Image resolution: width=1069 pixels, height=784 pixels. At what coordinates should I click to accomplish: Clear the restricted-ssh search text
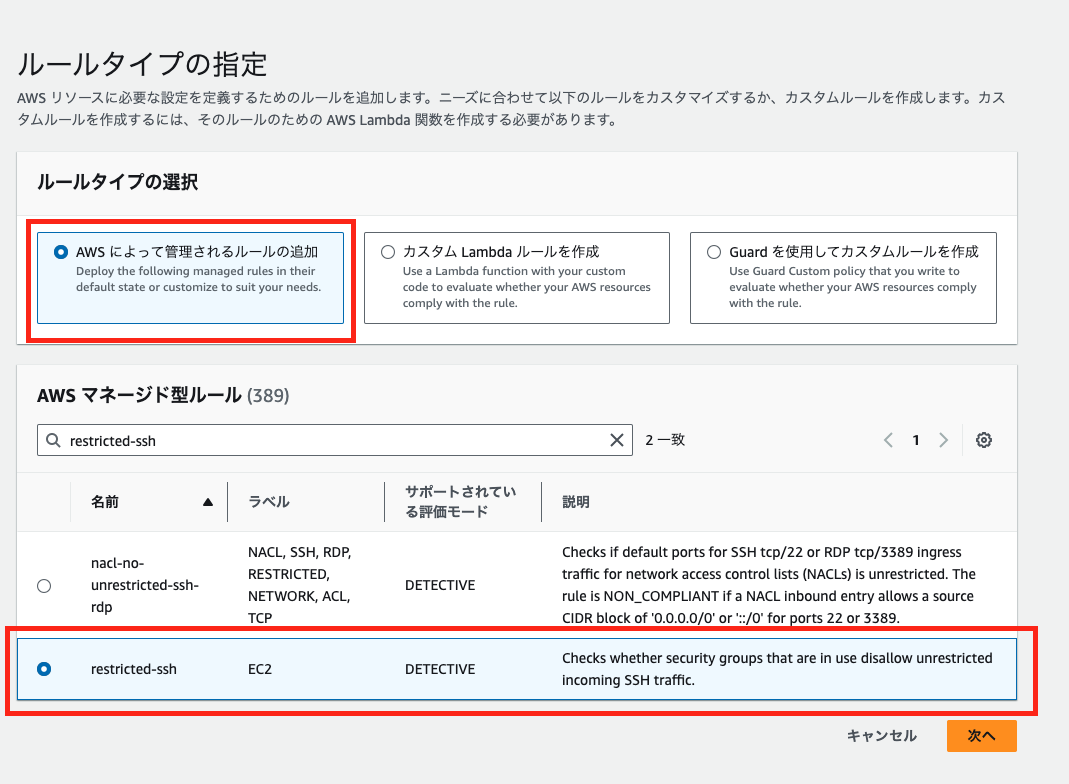(x=616, y=440)
